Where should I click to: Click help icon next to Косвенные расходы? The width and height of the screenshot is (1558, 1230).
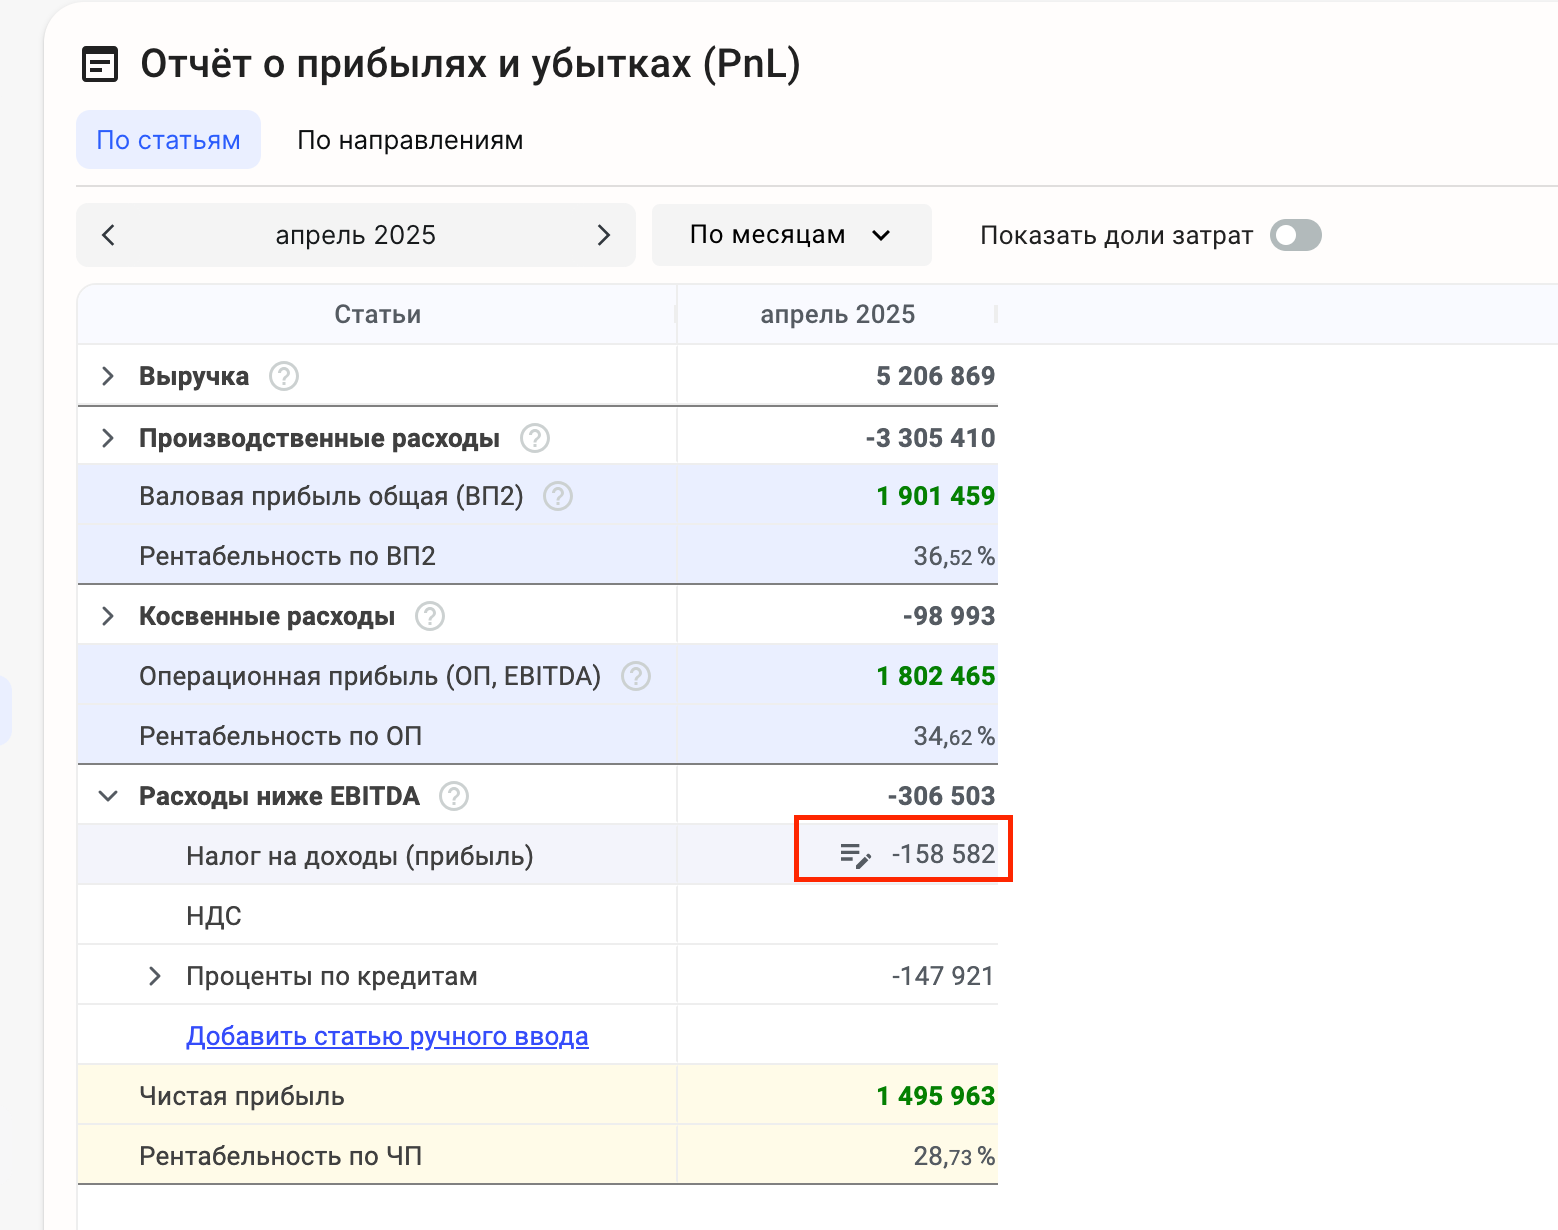[x=430, y=616]
